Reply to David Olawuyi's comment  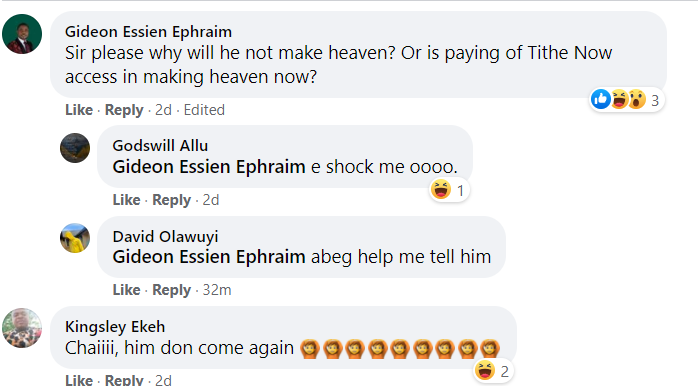(171, 290)
